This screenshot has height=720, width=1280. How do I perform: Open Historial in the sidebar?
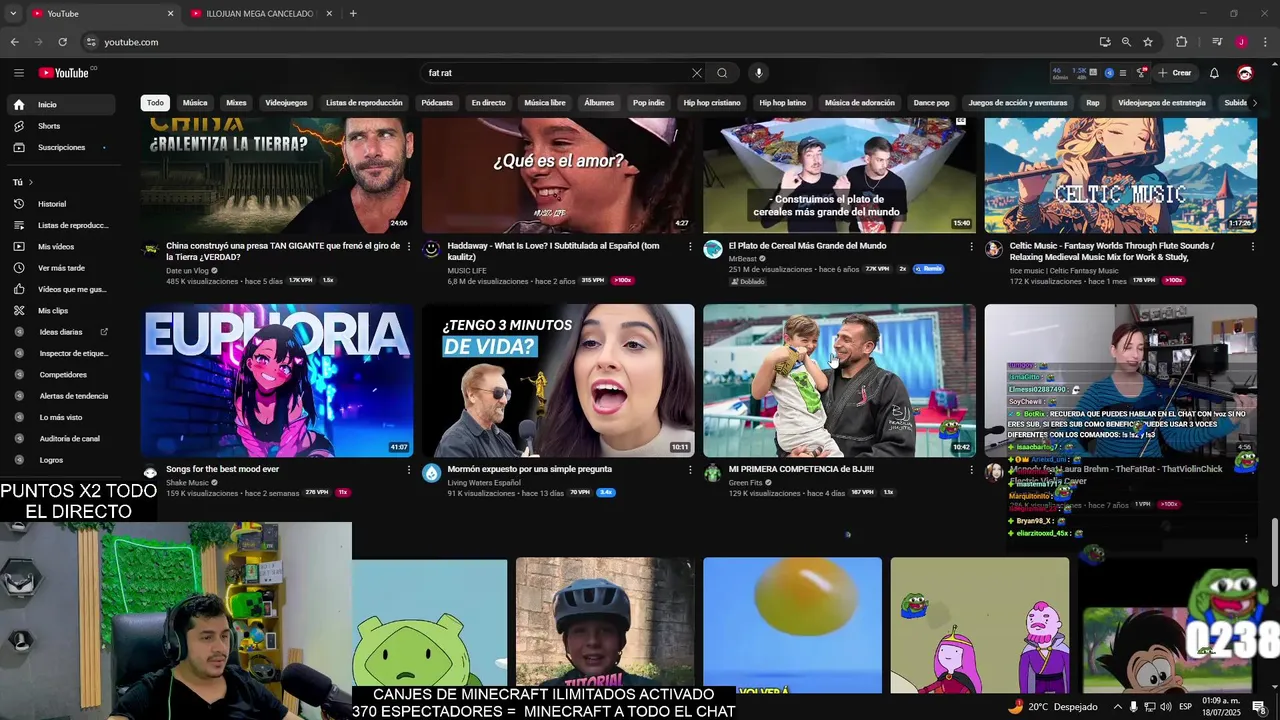point(63,204)
